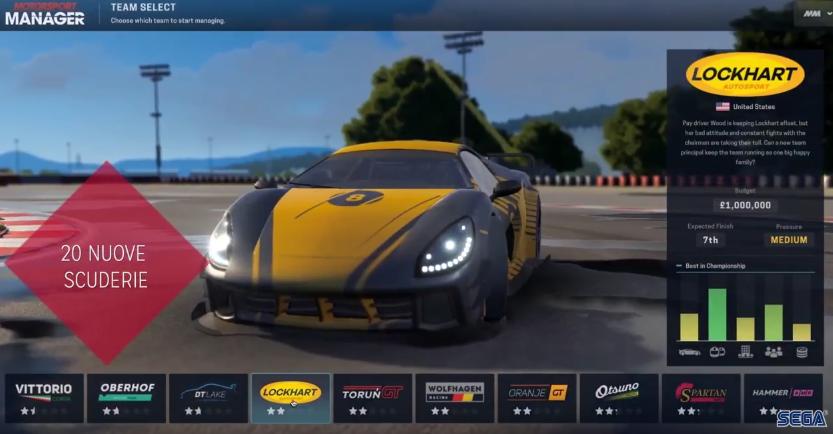Click 'Choose which team to start managing' text
The image size is (833, 434).
(x=168, y=21)
